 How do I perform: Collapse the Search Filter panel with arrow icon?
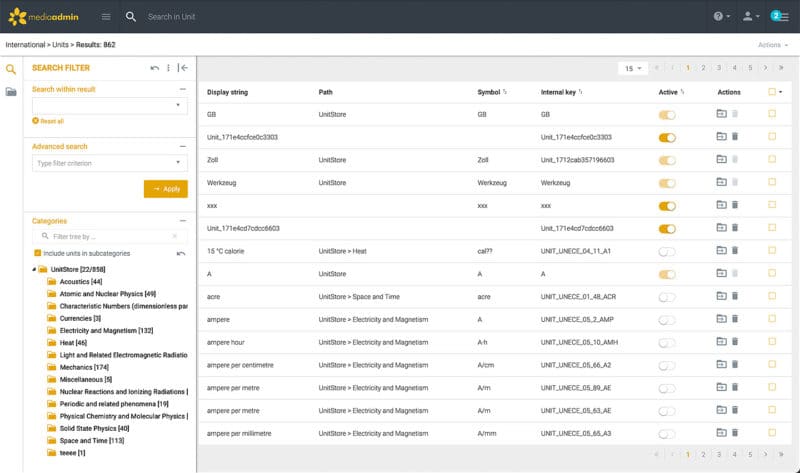point(183,68)
